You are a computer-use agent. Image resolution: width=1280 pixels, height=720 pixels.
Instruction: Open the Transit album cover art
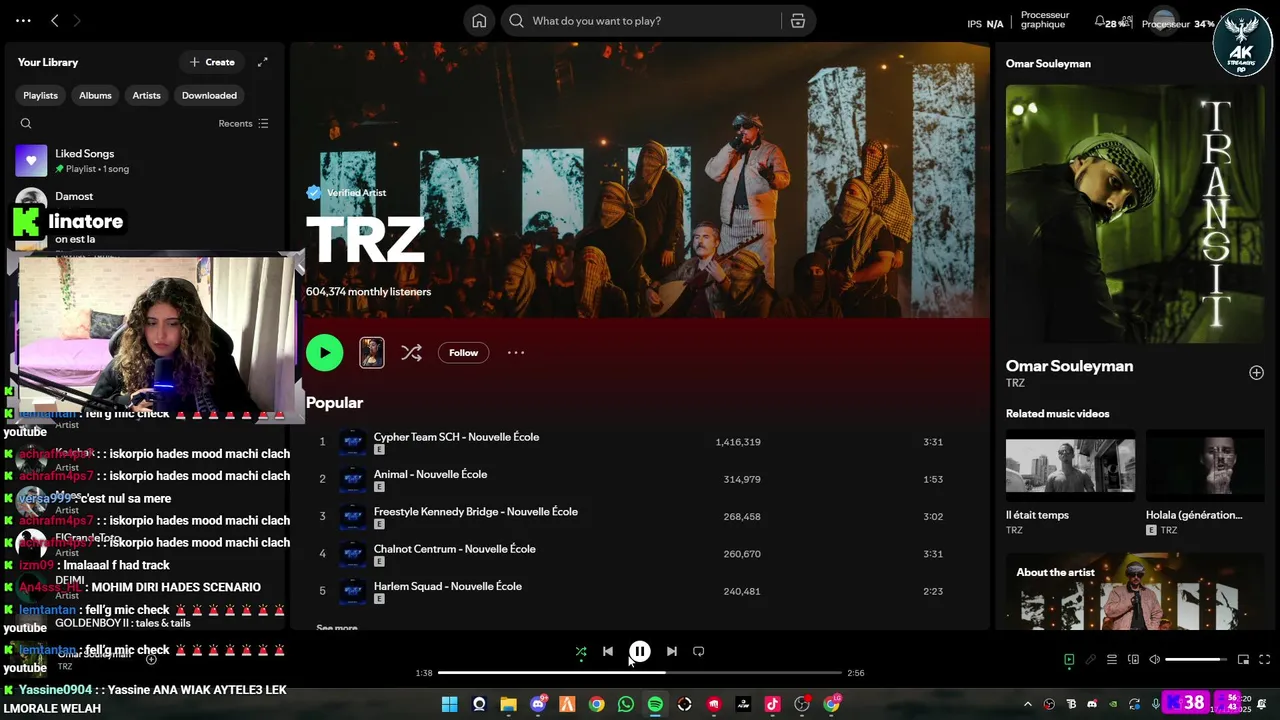(1135, 214)
